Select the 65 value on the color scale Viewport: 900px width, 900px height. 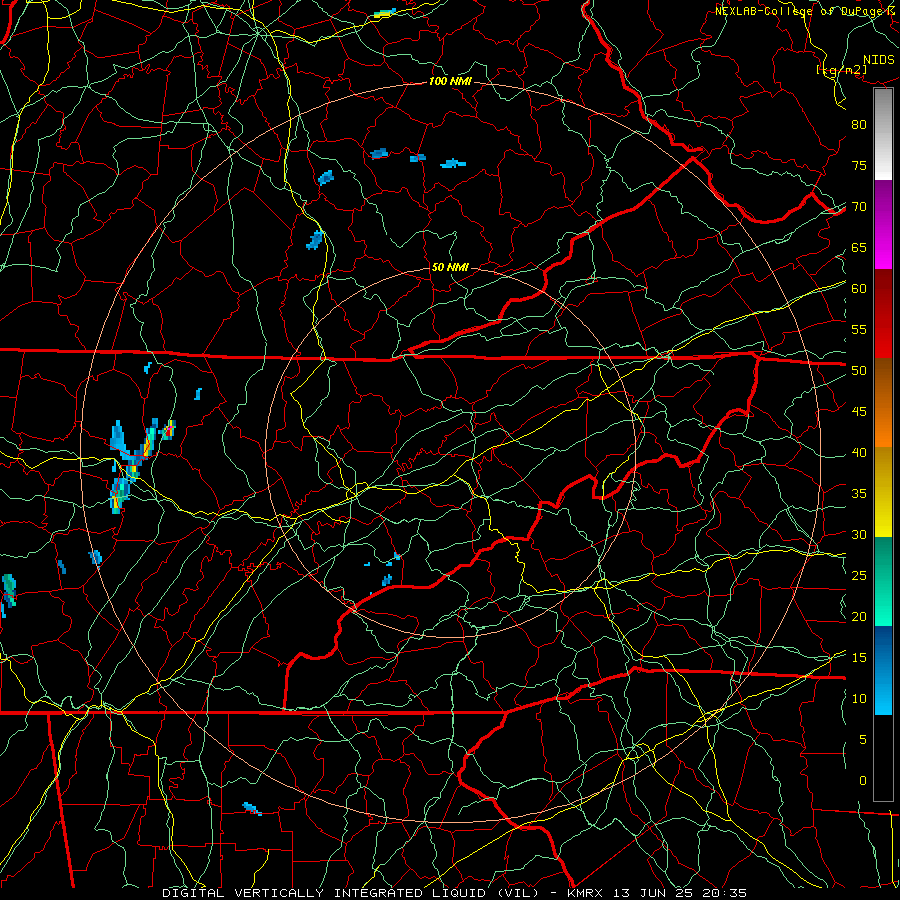(859, 248)
